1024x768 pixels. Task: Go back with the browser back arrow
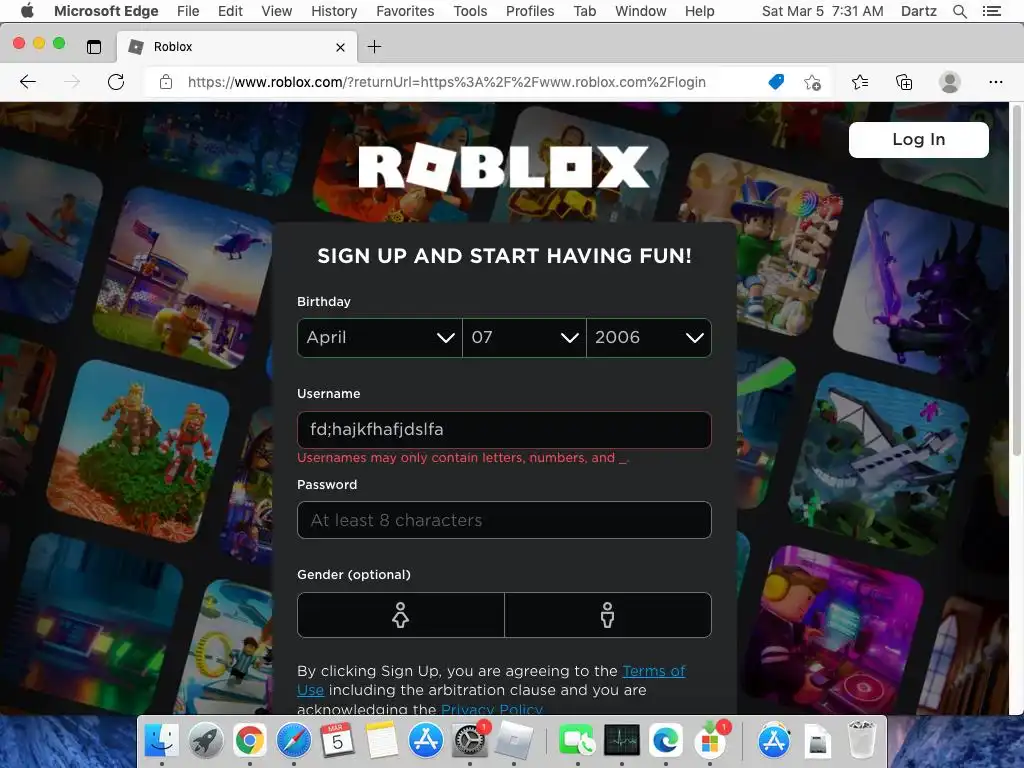pyautogui.click(x=27, y=82)
